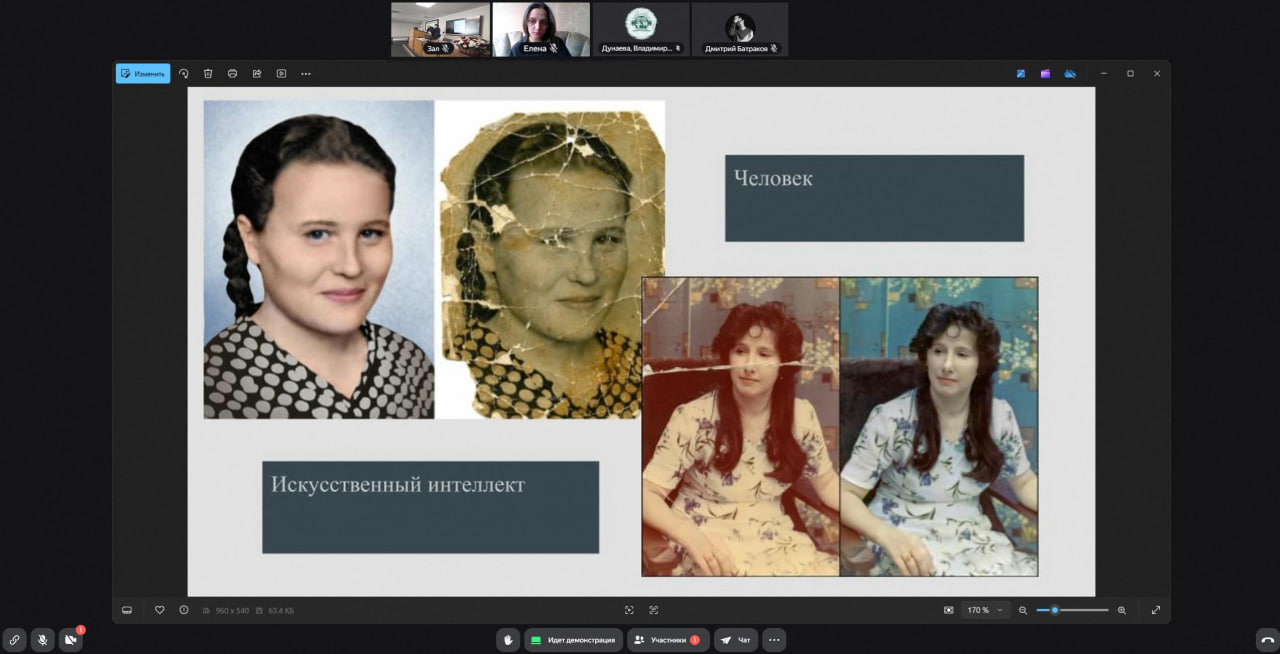The height and width of the screenshot is (654, 1280).
Task: Delete the photo with the trash icon
Action: 208,73
